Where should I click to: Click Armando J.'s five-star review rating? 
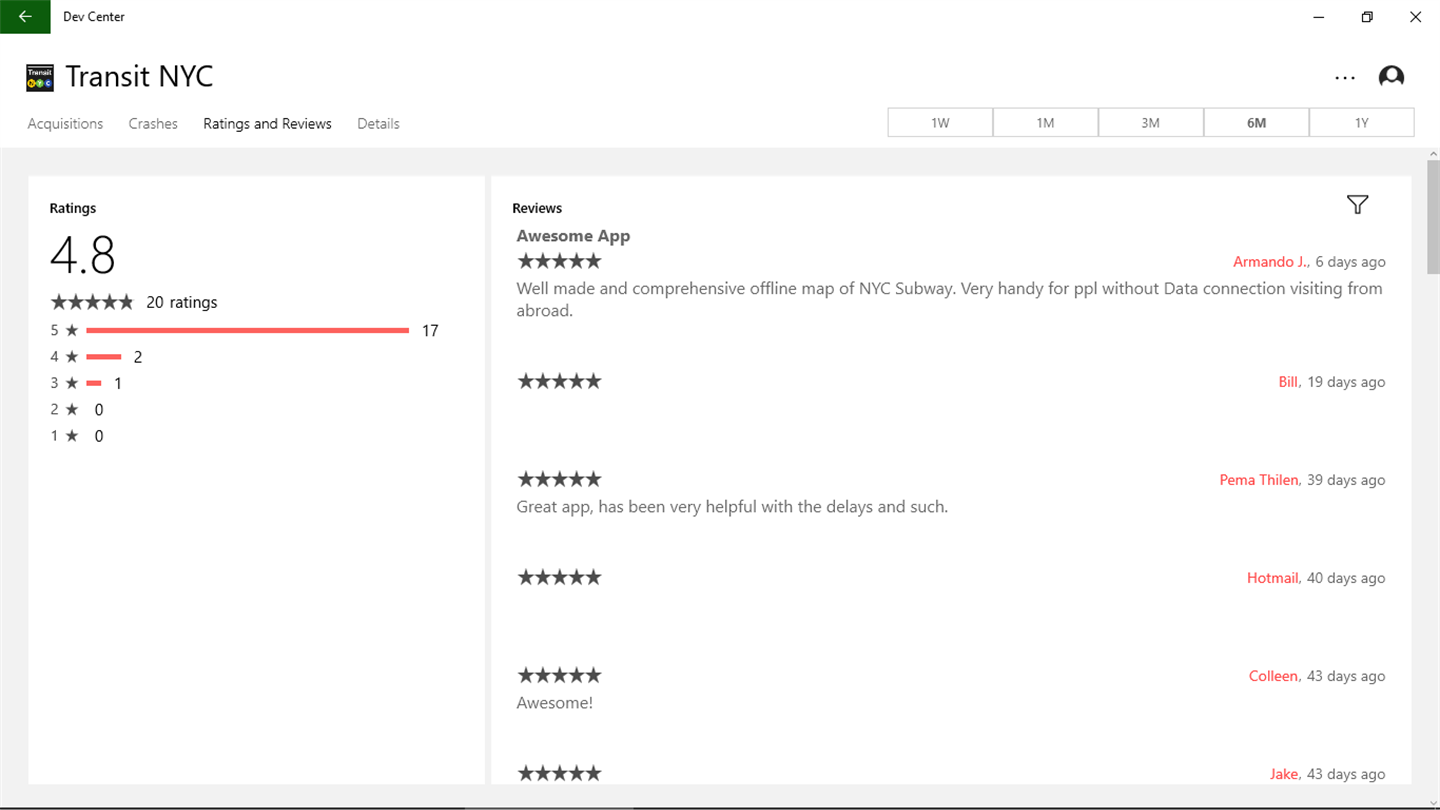pos(559,261)
